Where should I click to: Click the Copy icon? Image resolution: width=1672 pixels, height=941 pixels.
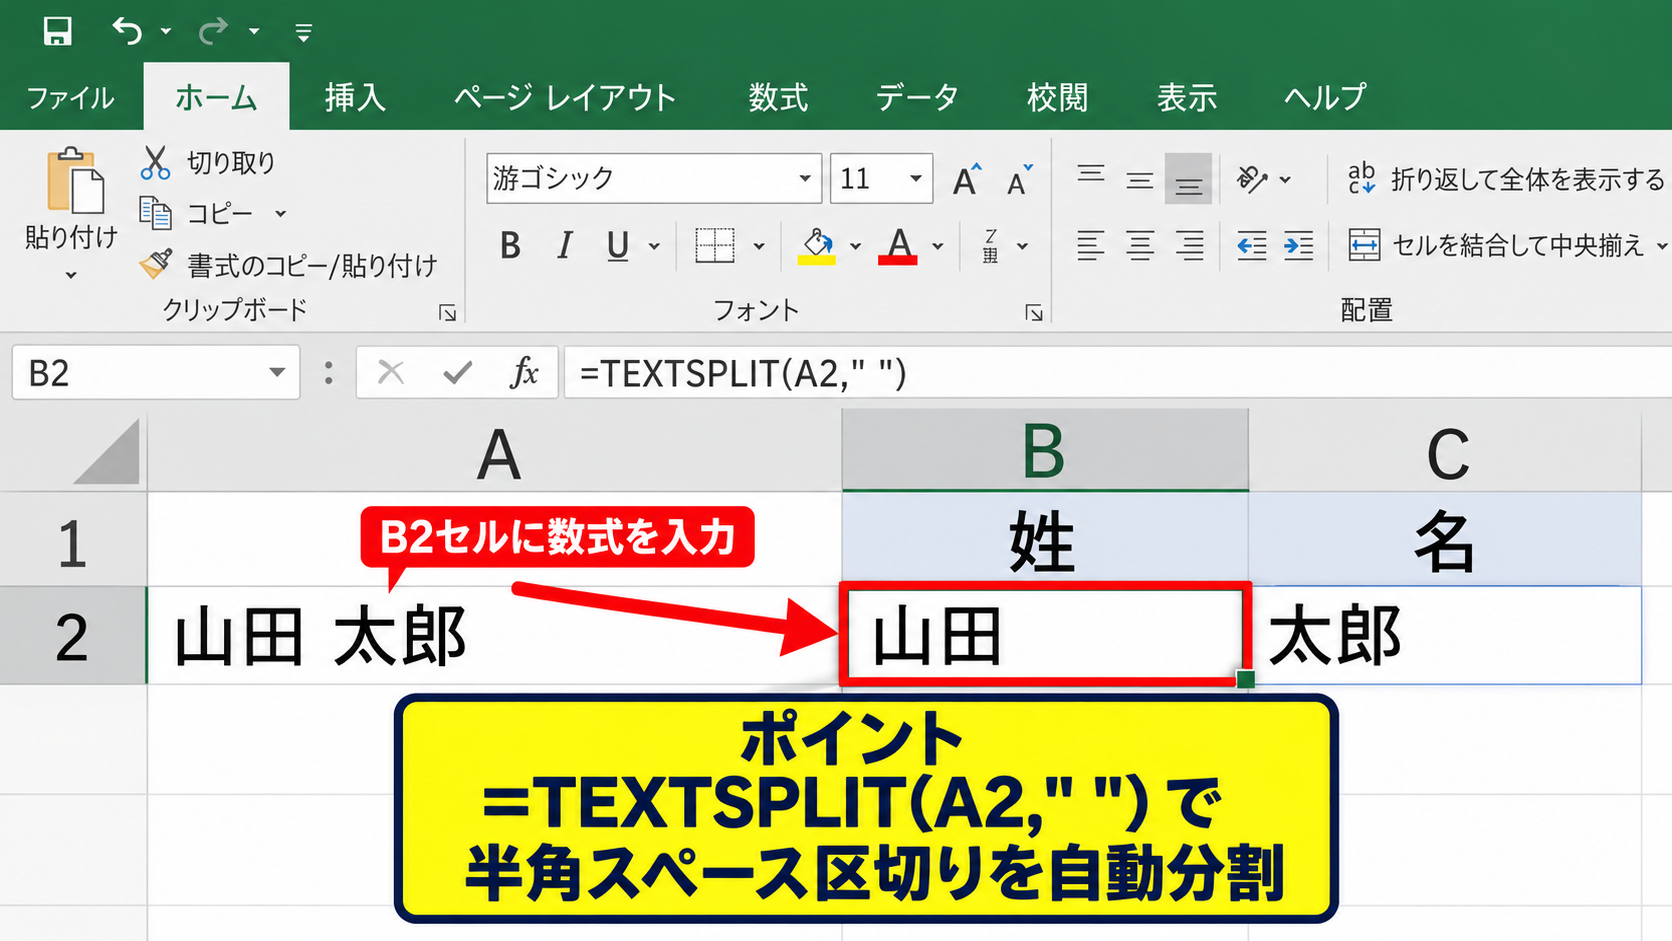(x=155, y=213)
